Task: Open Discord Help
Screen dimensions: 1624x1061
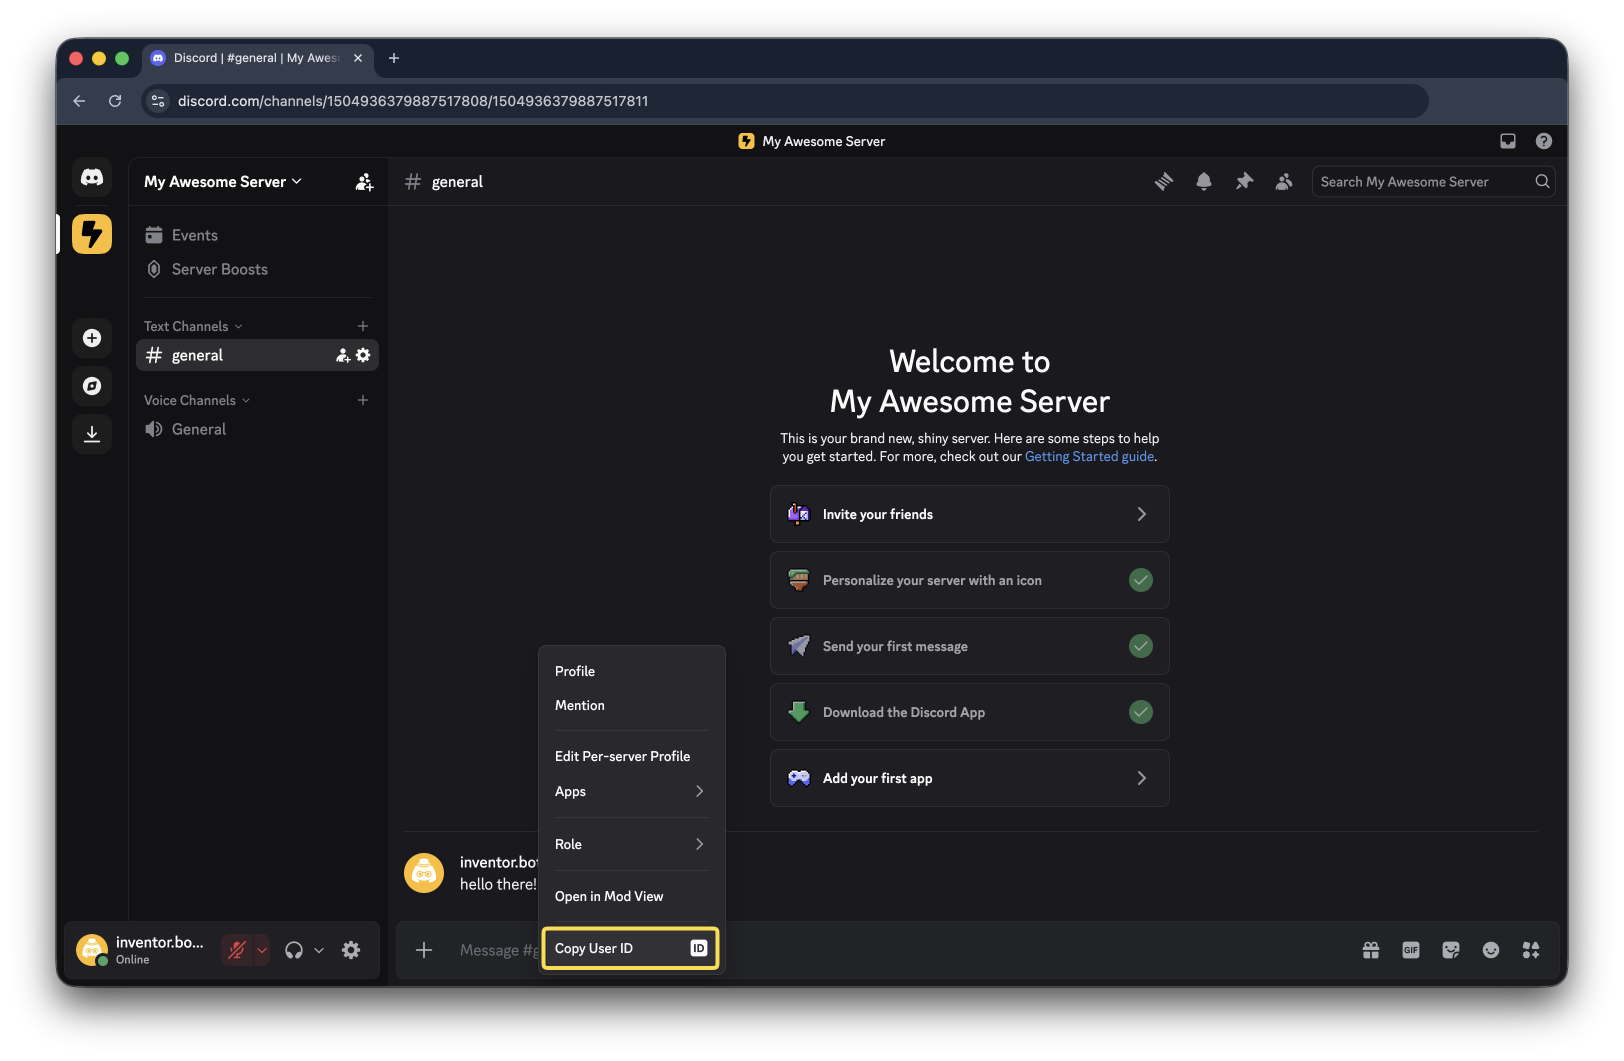Action: click(x=1544, y=141)
